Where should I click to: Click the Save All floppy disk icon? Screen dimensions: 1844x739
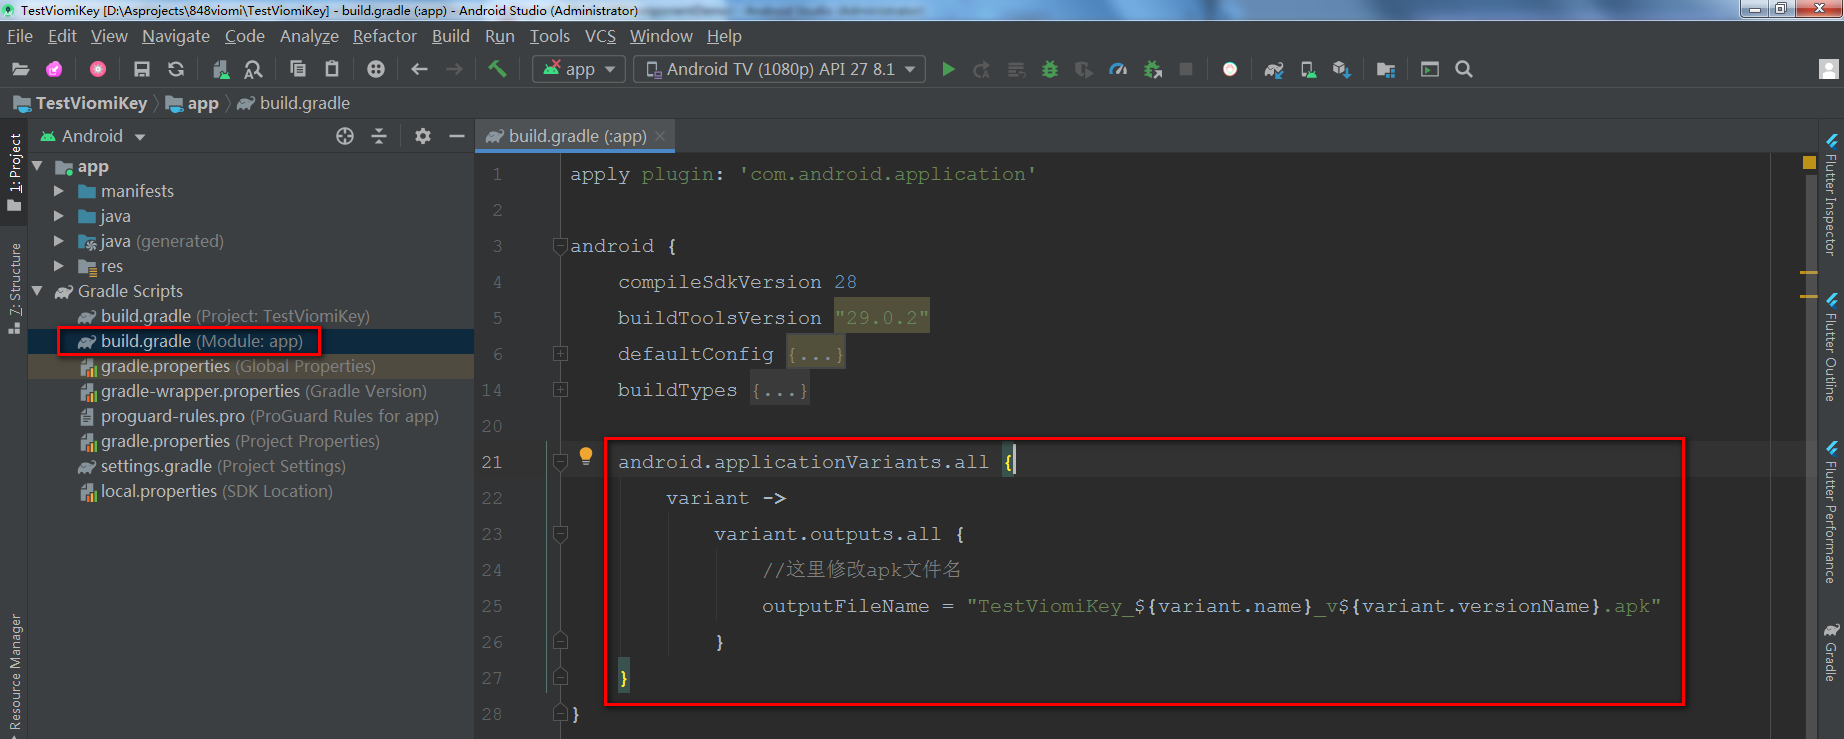pos(142,69)
